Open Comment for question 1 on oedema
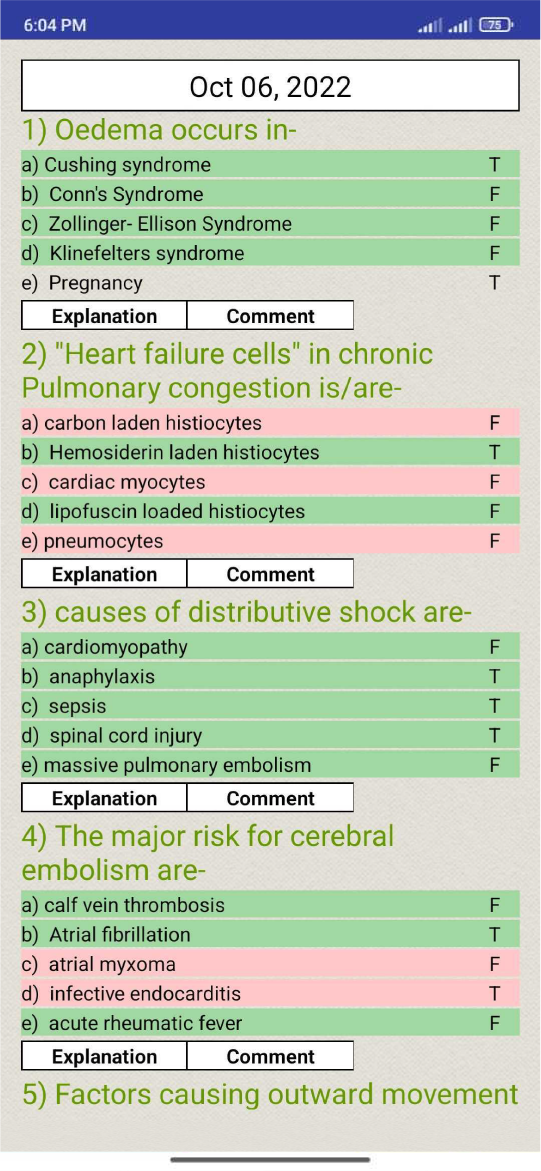This screenshot has height=1171, width=541. (270, 316)
